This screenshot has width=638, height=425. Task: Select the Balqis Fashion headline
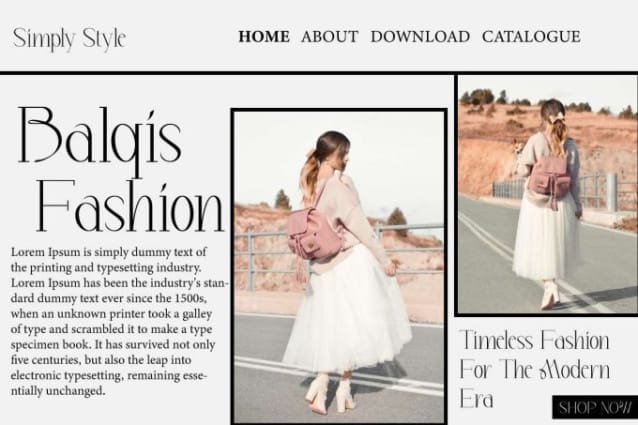pyautogui.click(x=121, y=169)
